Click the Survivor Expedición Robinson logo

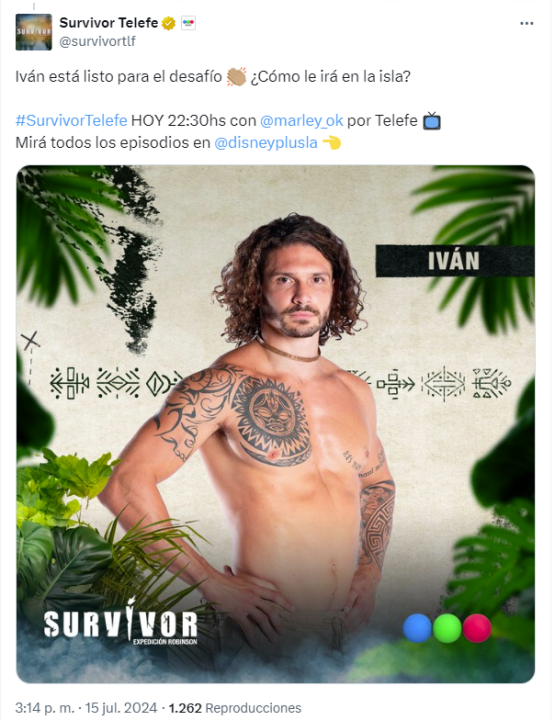(121, 622)
